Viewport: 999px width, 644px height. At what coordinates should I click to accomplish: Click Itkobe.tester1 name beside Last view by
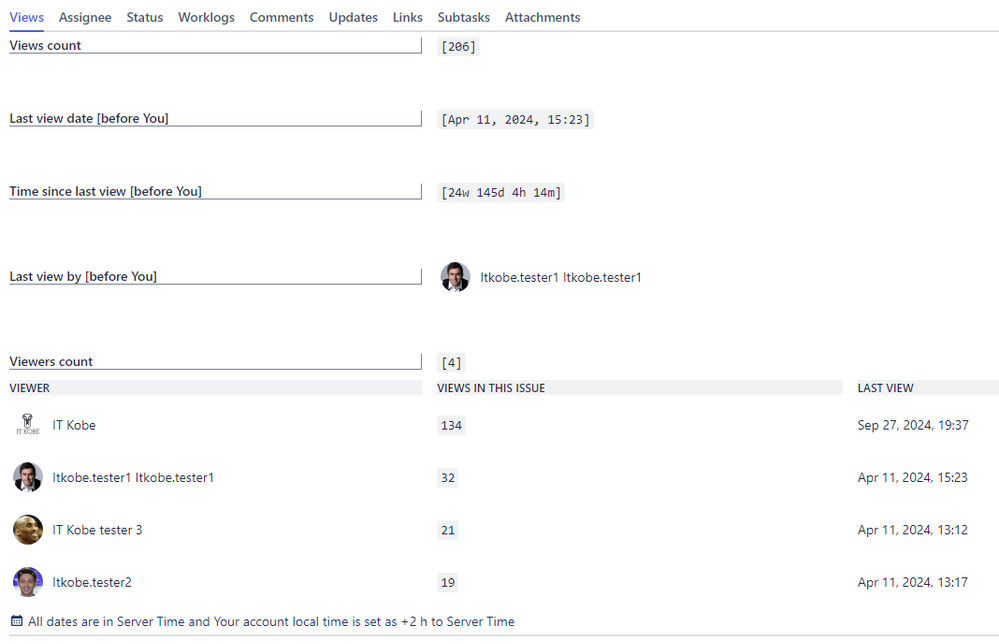click(561, 277)
